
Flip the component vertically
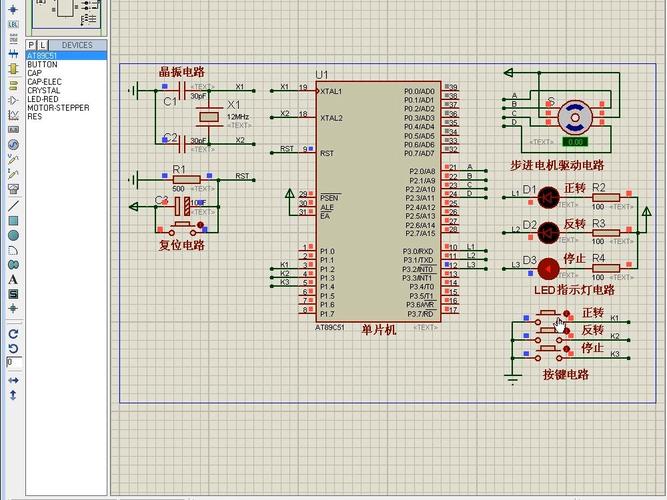pos(13,395)
